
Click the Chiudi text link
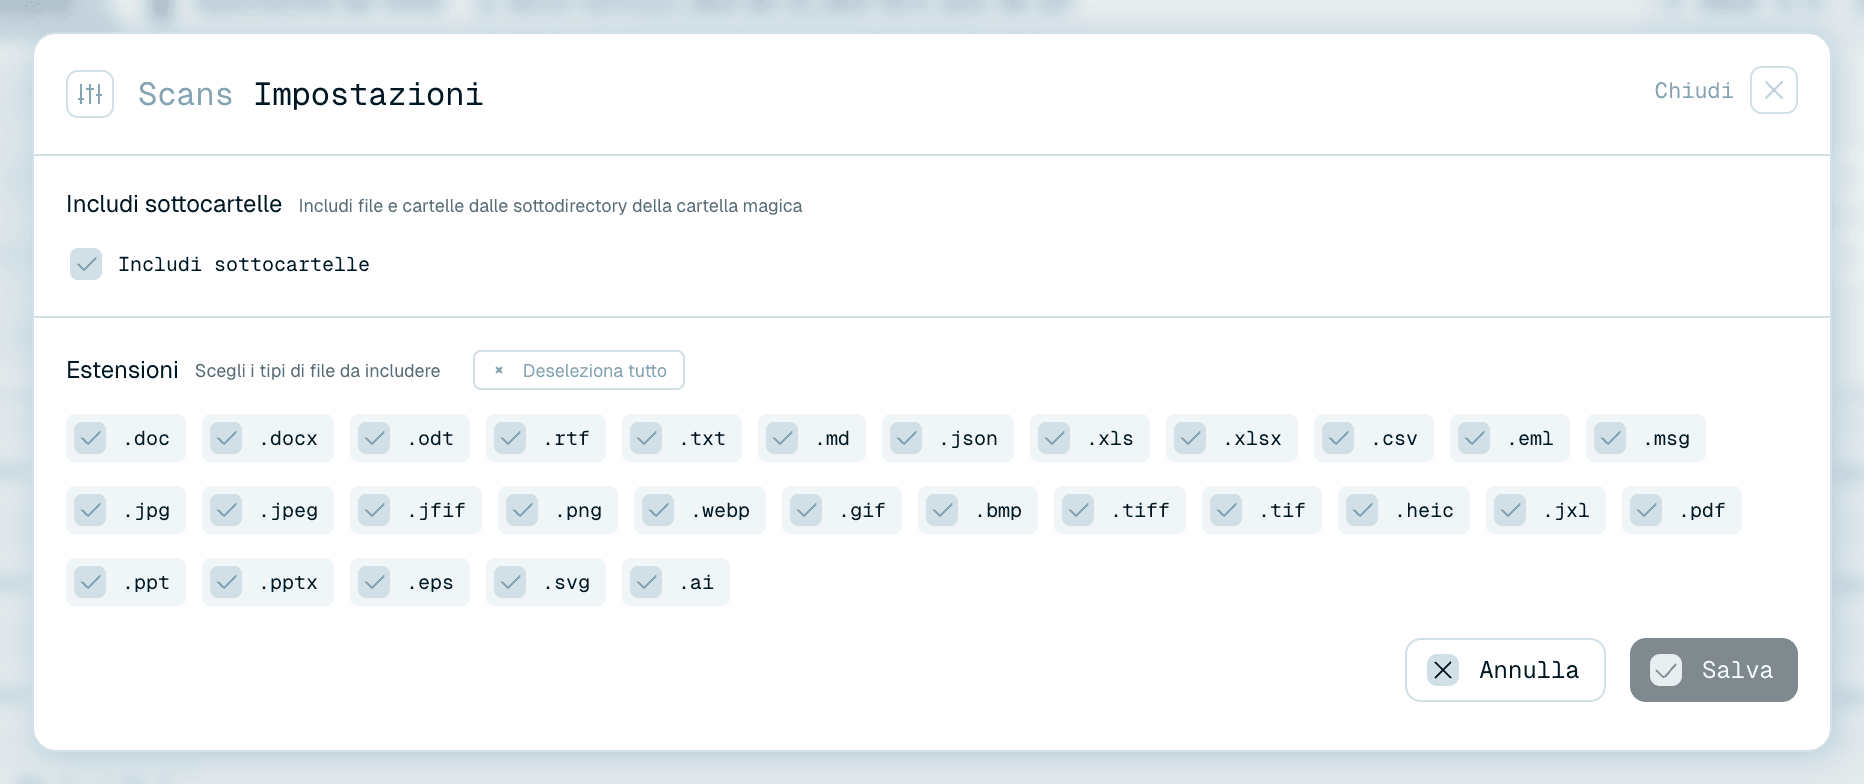[x=1693, y=91]
